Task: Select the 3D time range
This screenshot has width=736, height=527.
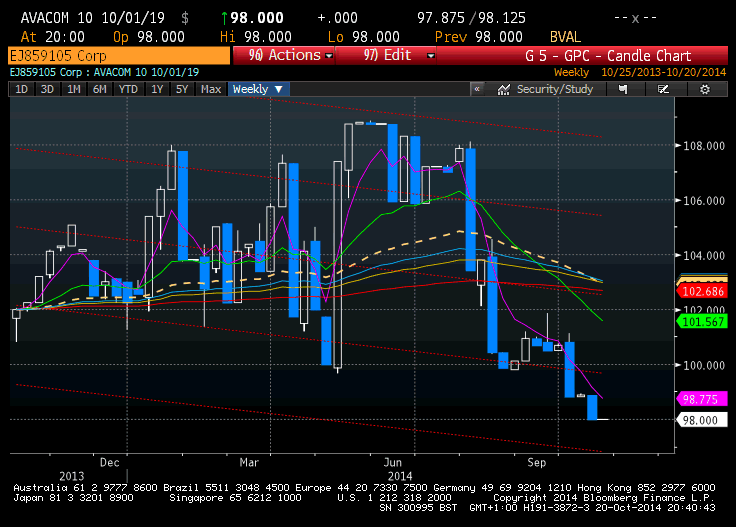Action: coord(47,89)
